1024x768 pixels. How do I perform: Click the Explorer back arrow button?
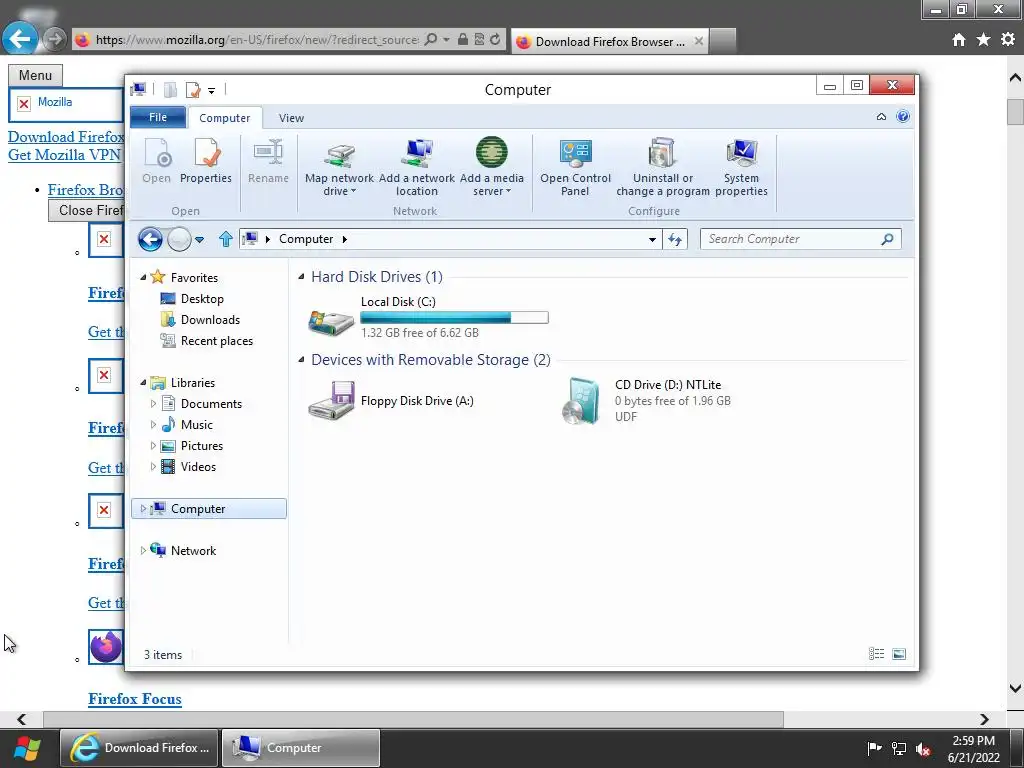point(150,240)
